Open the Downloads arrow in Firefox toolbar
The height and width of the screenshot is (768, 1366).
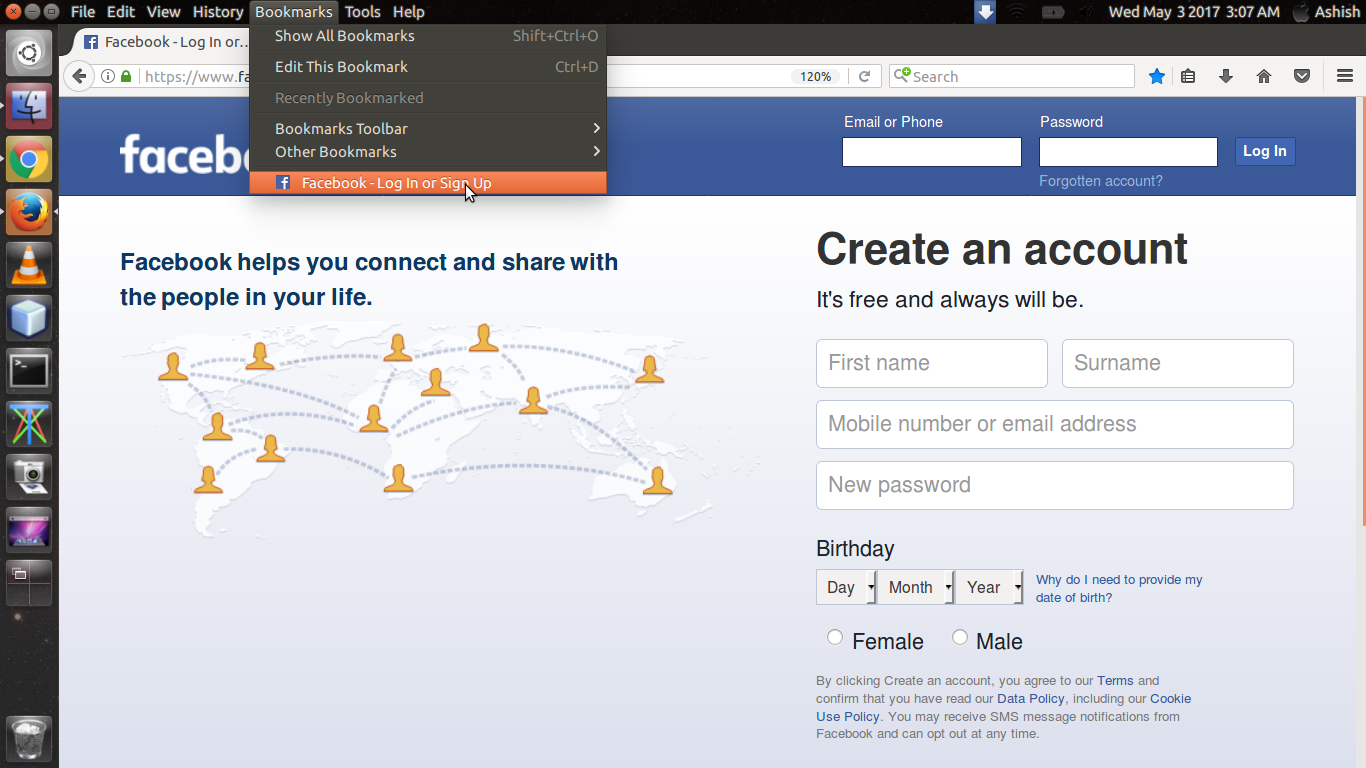coord(1226,76)
